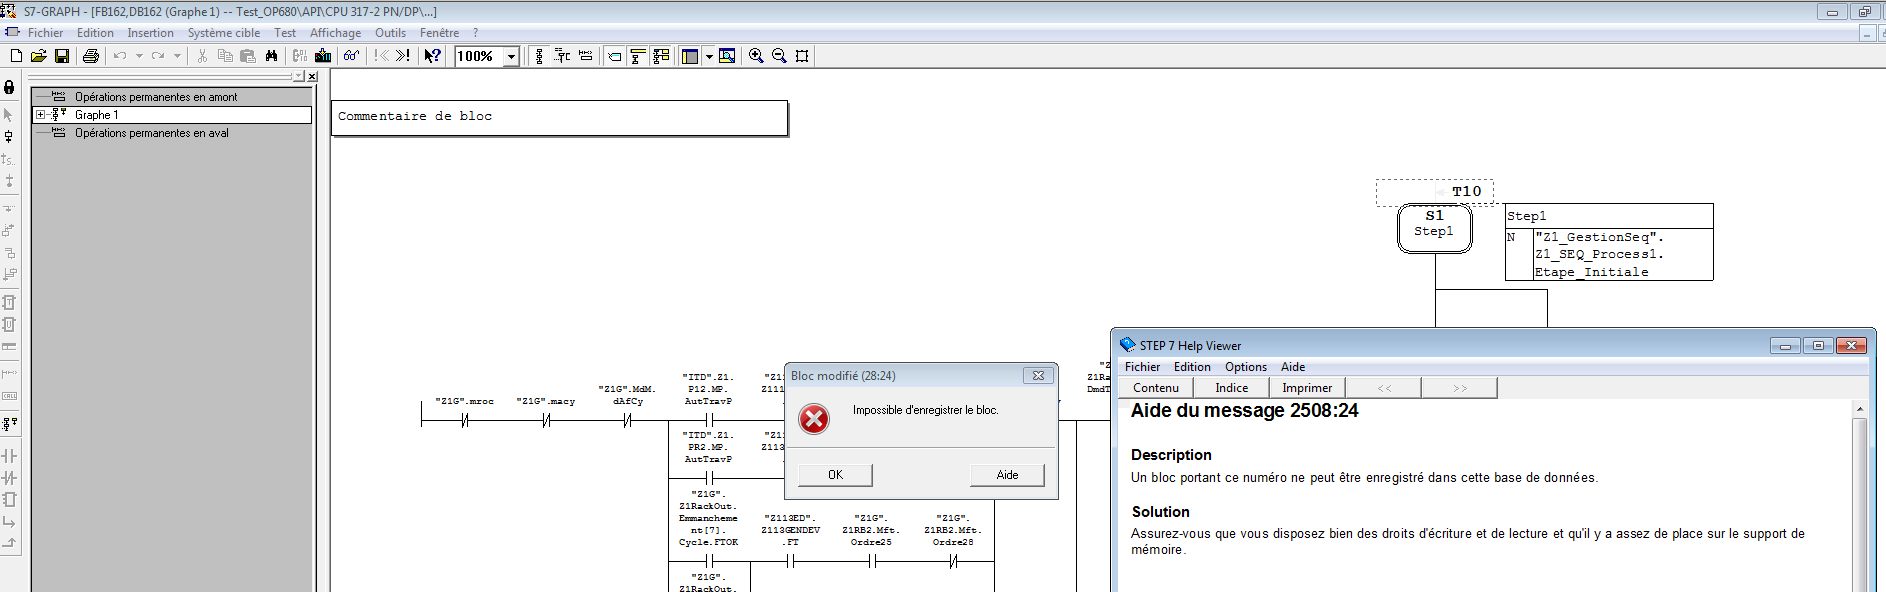This screenshot has height=592, width=1886.
Task: Click the Help Viewer vertical scrollbar
Action: click(x=1859, y=500)
